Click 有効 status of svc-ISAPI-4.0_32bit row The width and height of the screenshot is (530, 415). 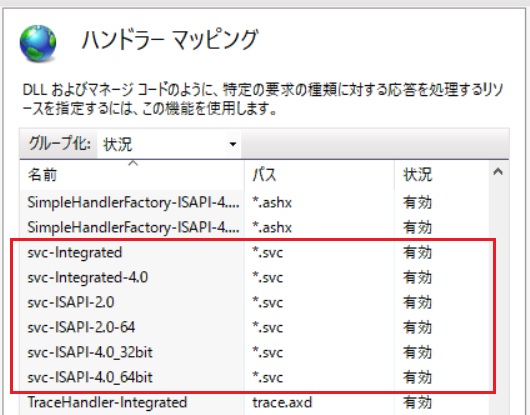(417, 352)
